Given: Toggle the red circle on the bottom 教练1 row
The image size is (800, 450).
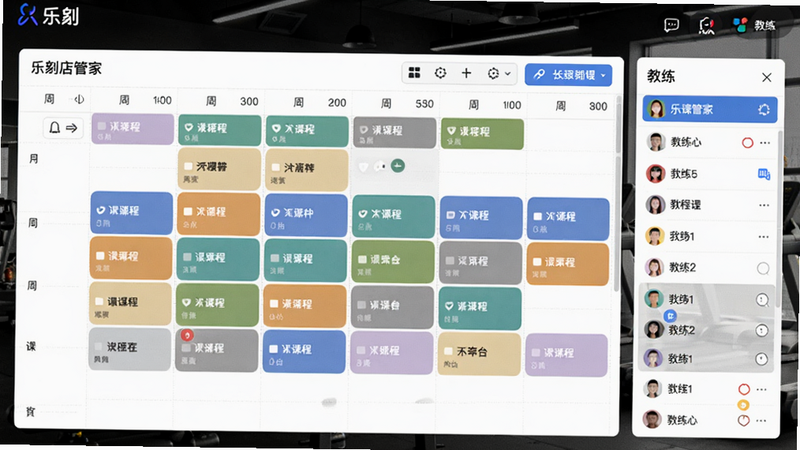Looking at the screenshot, I should click(x=744, y=390).
